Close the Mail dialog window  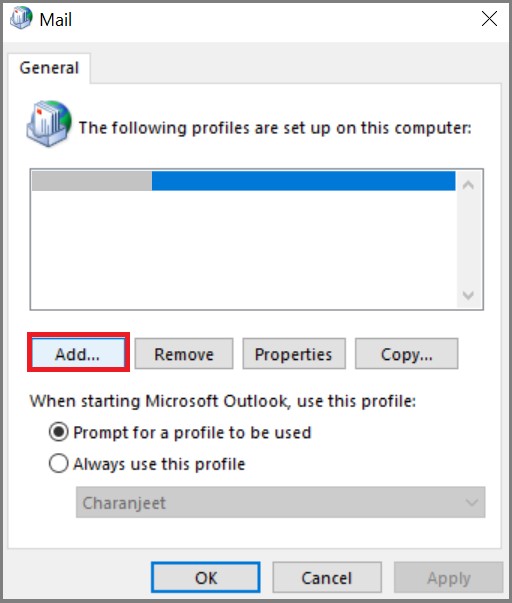[489, 18]
